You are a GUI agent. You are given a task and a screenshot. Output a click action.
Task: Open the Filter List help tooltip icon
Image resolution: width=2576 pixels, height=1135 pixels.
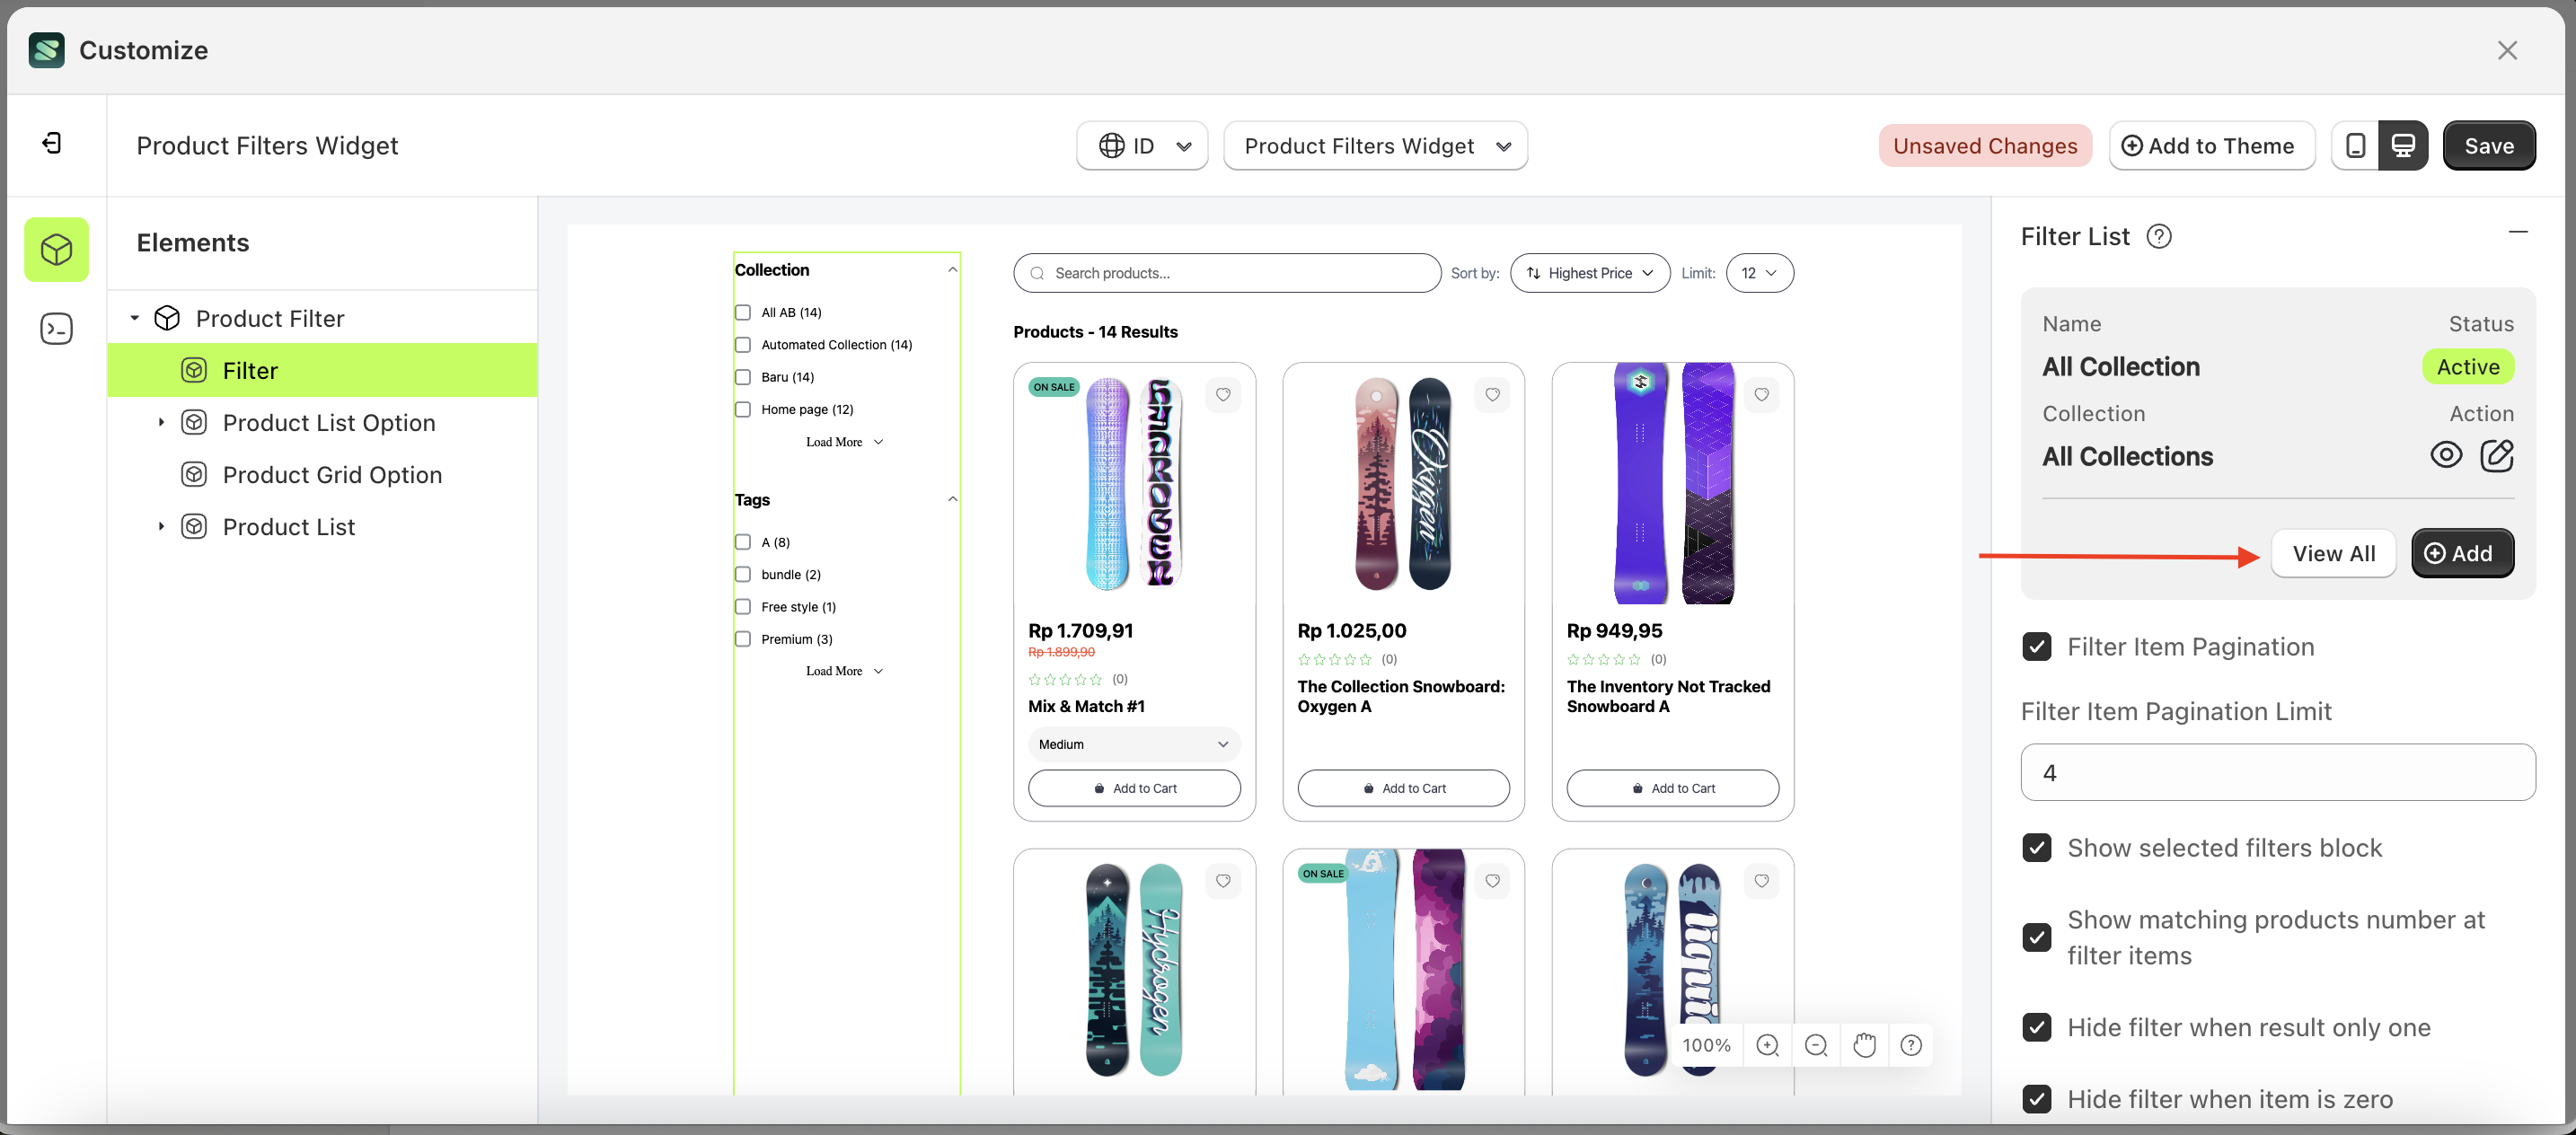[2159, 236]
